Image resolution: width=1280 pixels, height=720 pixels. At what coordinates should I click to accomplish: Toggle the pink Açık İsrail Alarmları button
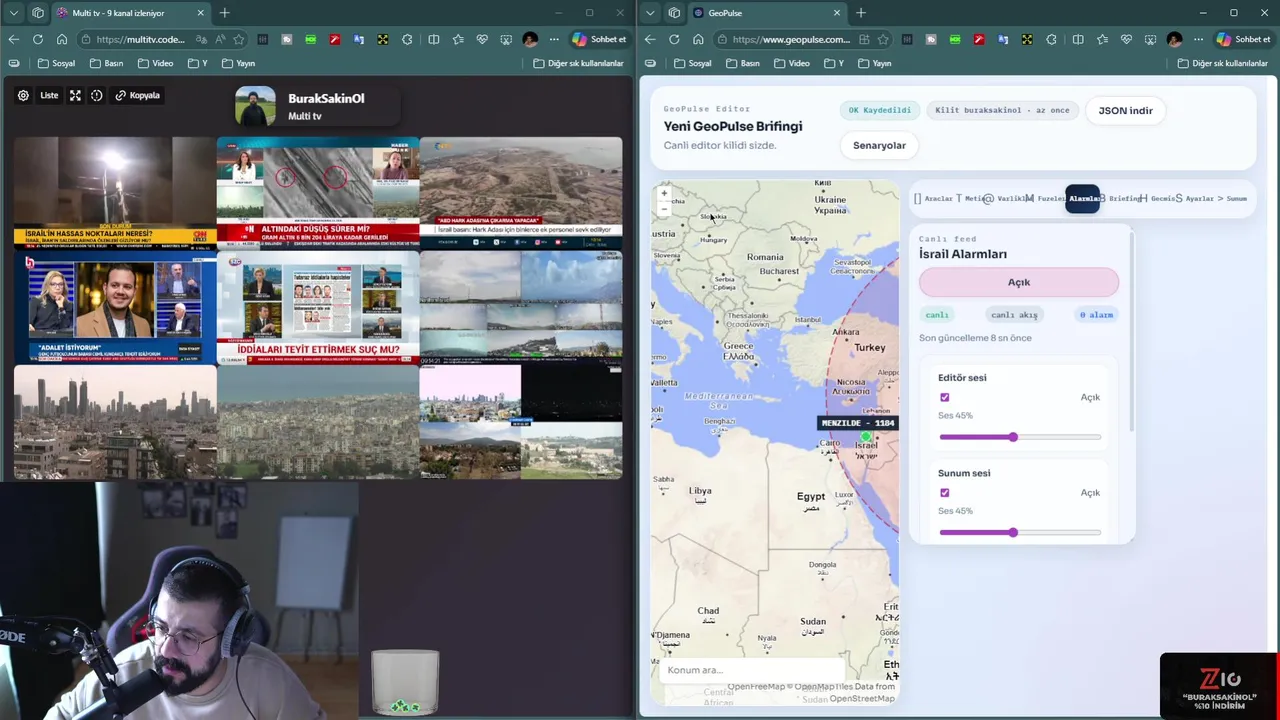coord(1019,282)
